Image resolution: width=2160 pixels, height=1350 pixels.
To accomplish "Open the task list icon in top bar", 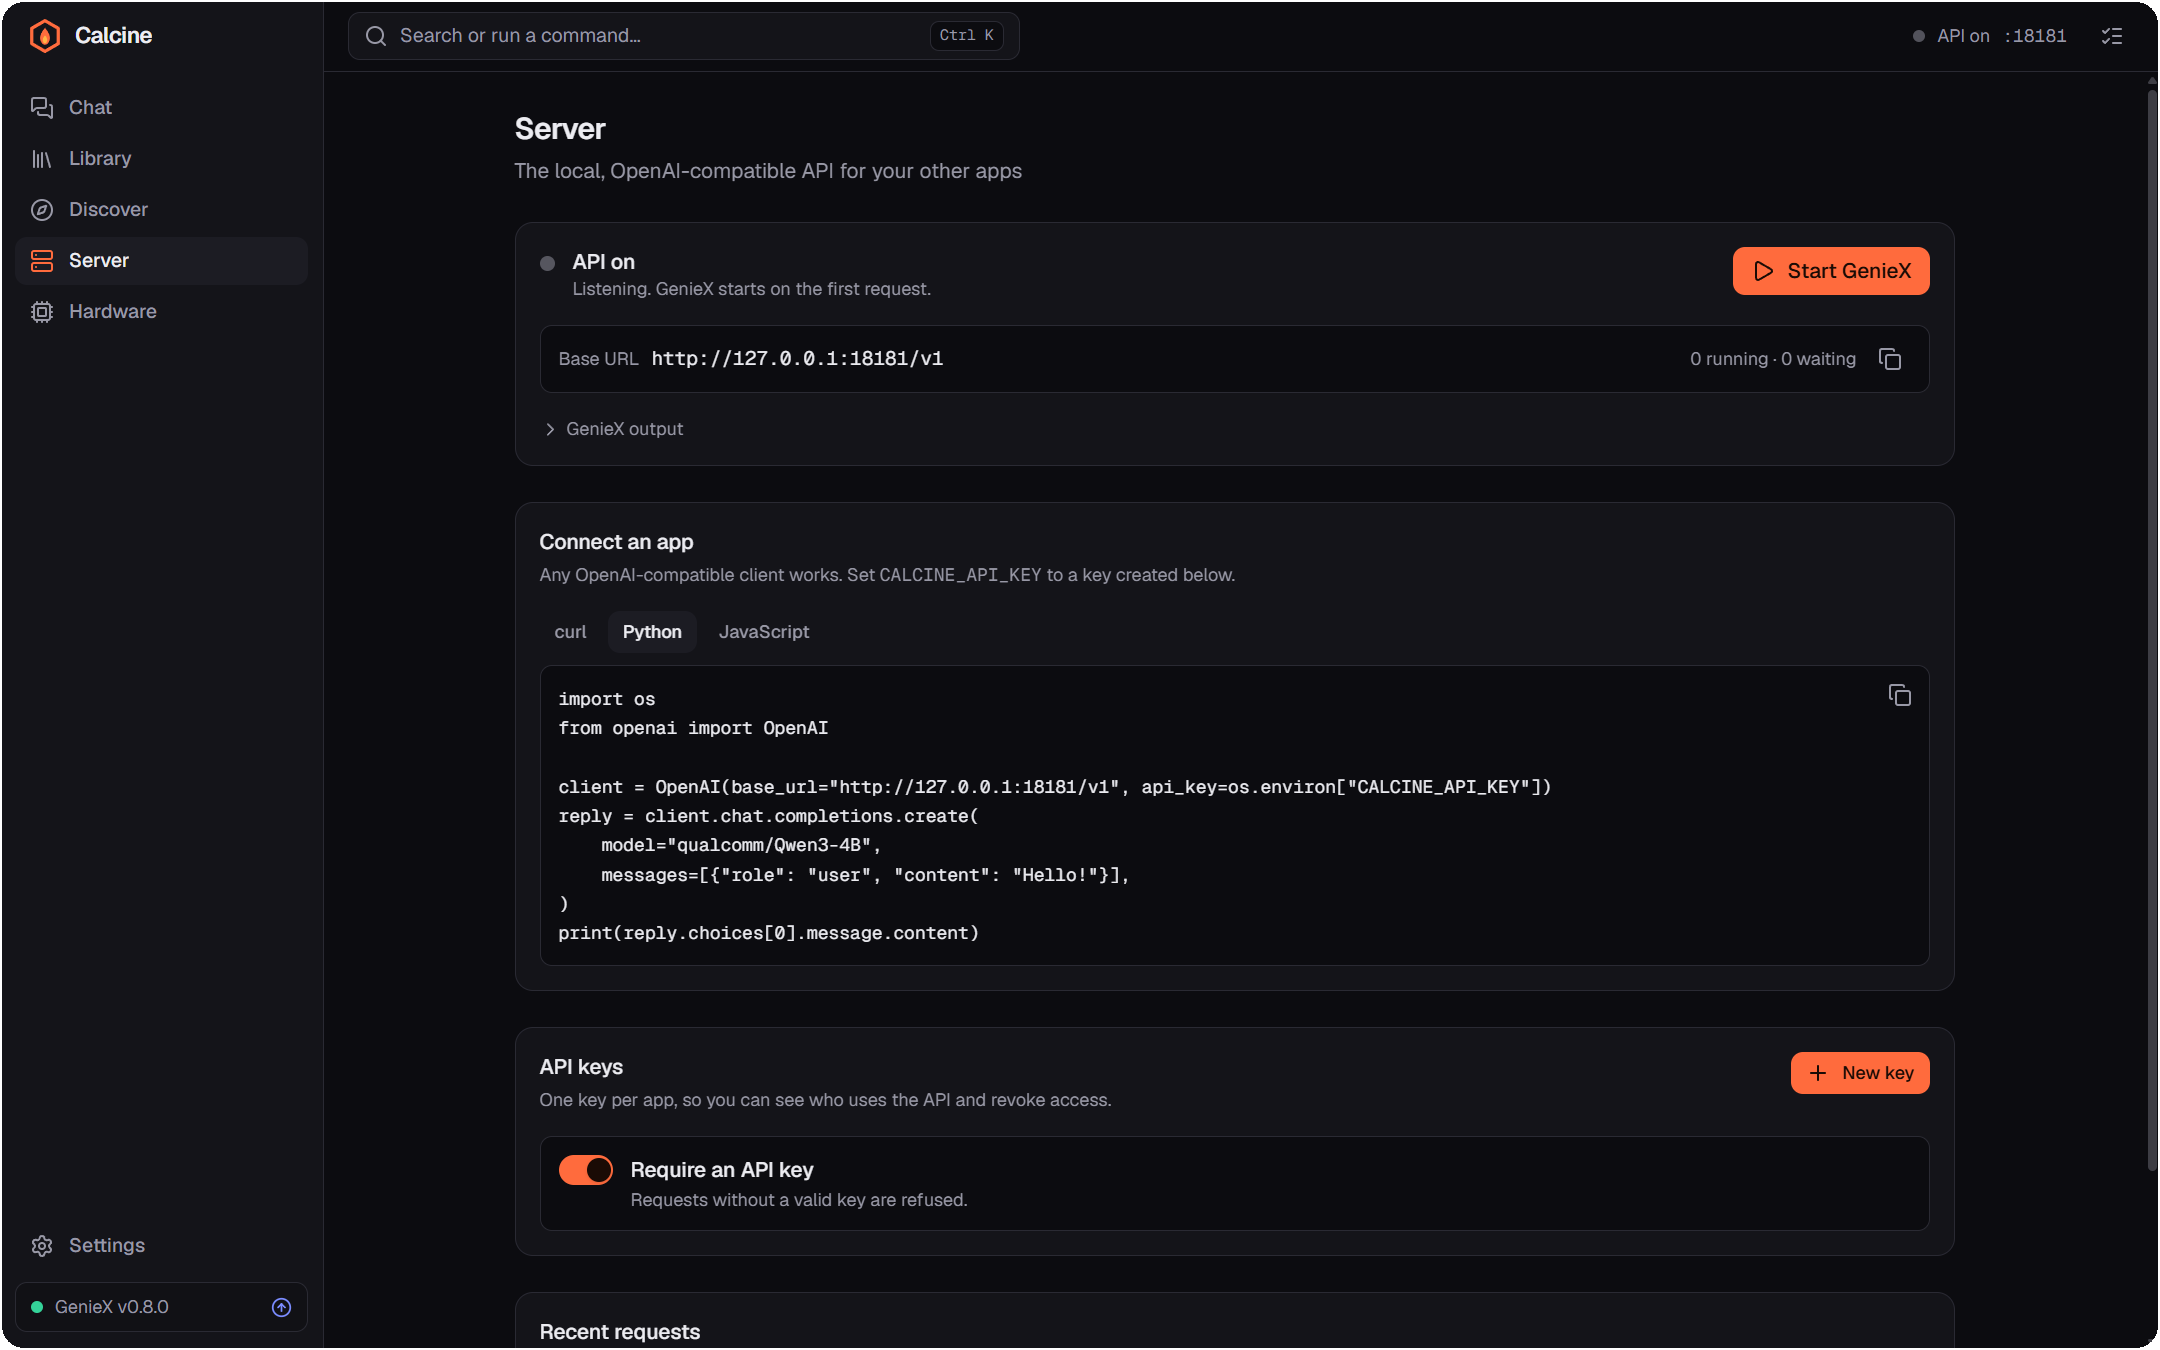I will point(2112,36).
